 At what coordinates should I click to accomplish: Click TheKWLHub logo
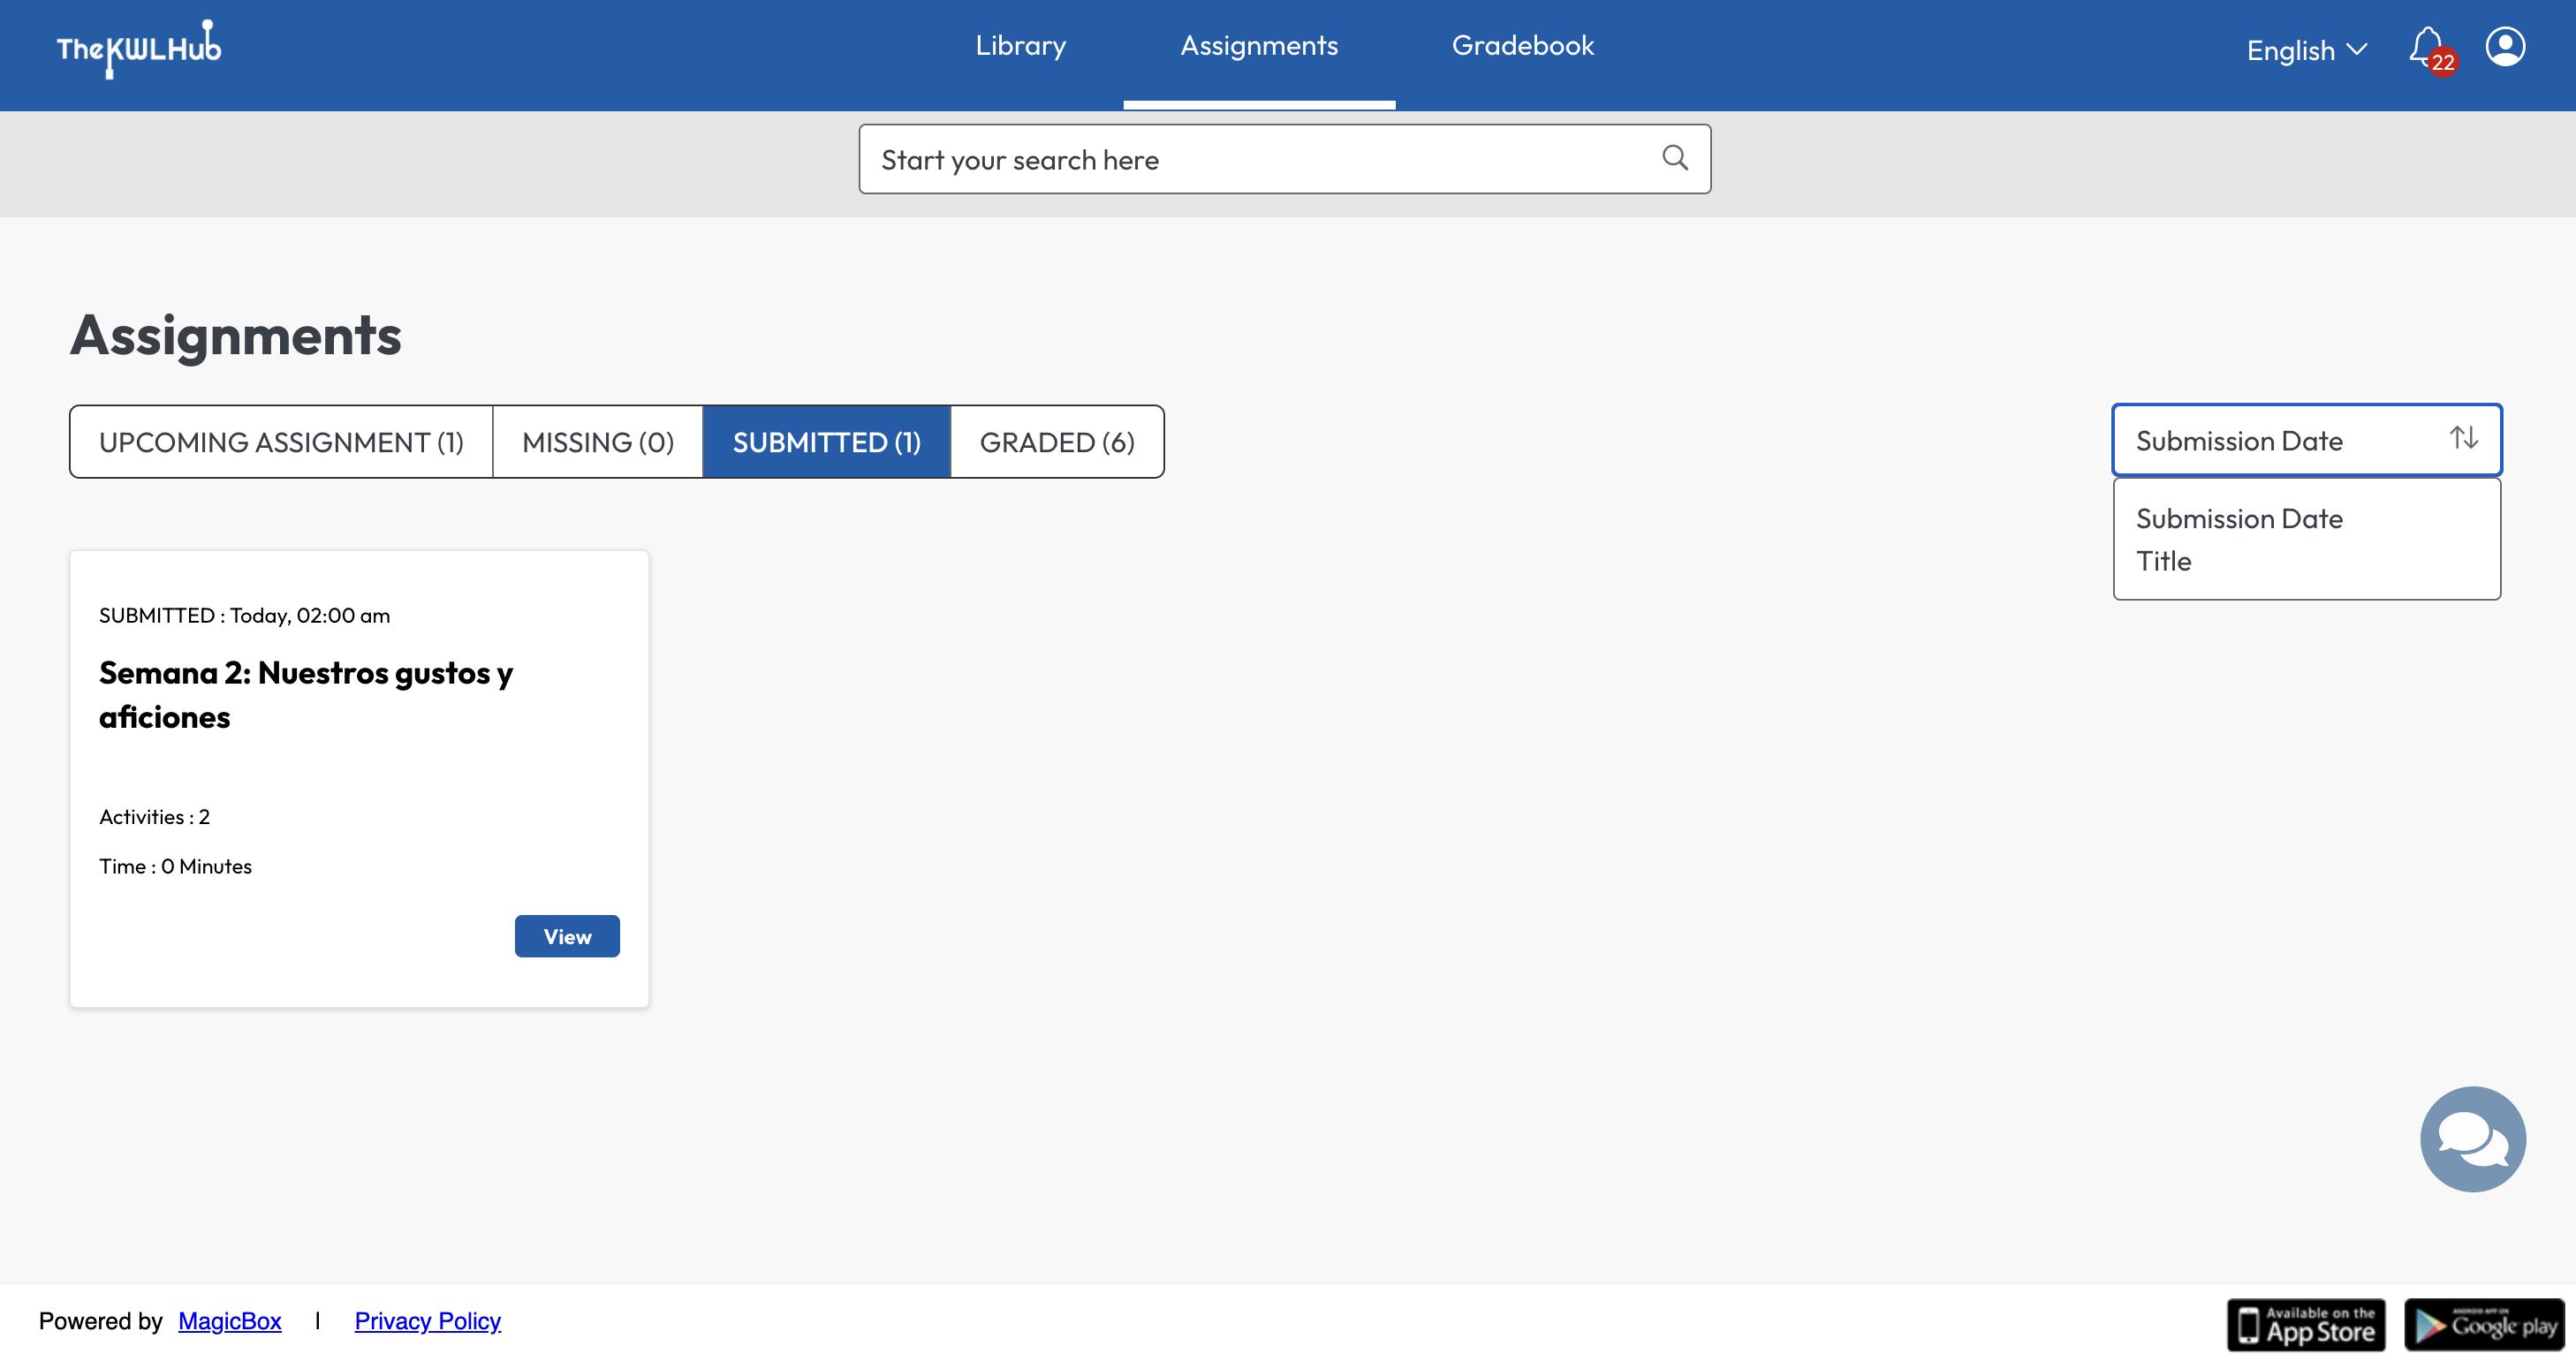139,48
